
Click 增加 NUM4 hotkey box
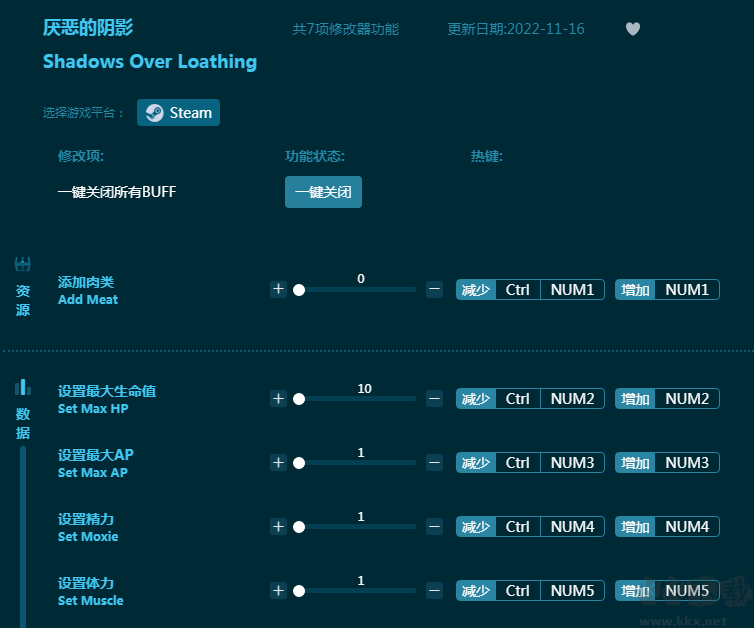point(667,527)
